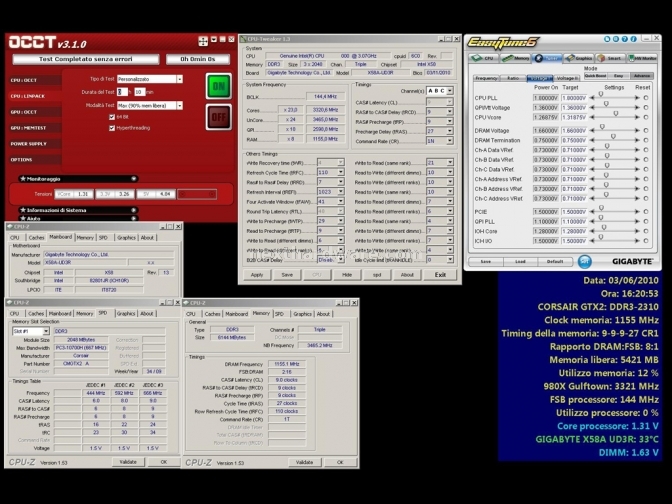The image size is (672, 504).
Task: Click the second blue round icon in EasyTune6 title bar
Action: pos(615,39)
